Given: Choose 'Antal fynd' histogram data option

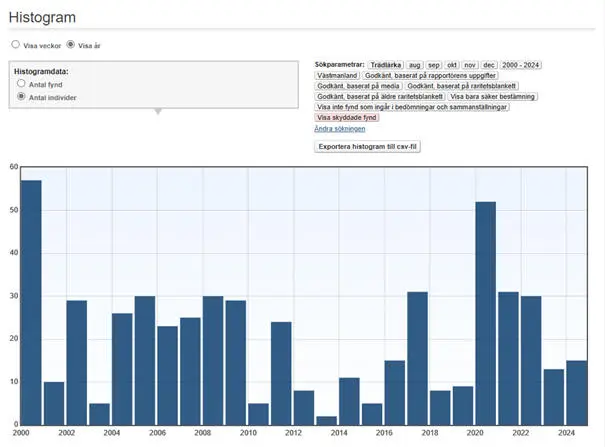Looking at the screenshot, I should [x=21, y=85].
